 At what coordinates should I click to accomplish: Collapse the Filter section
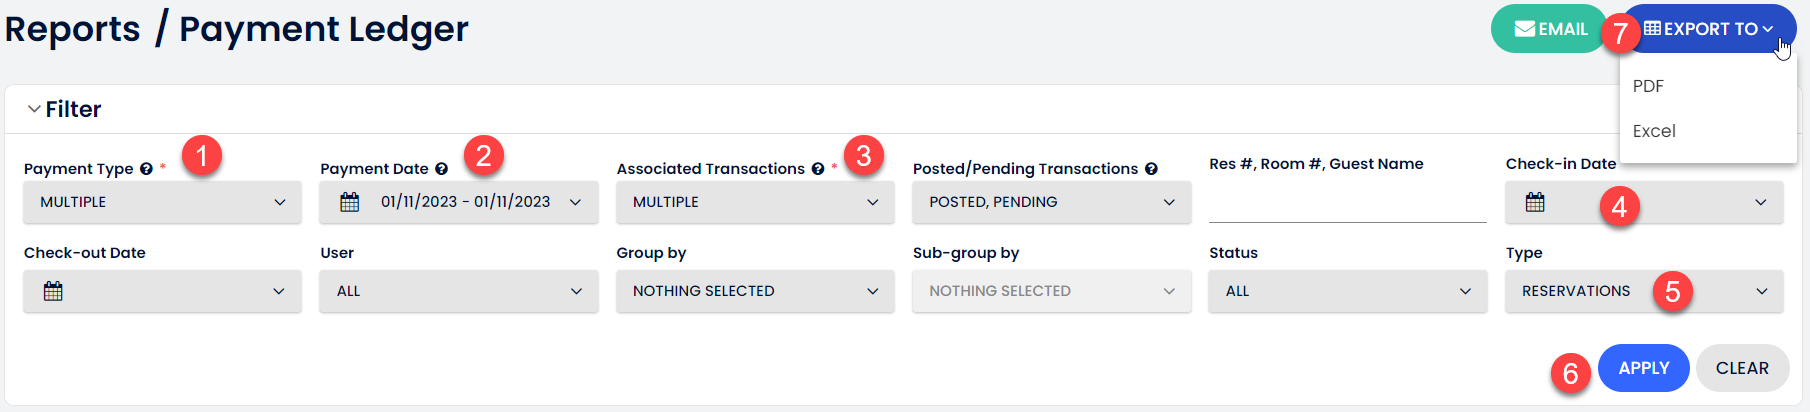point(35,109)
